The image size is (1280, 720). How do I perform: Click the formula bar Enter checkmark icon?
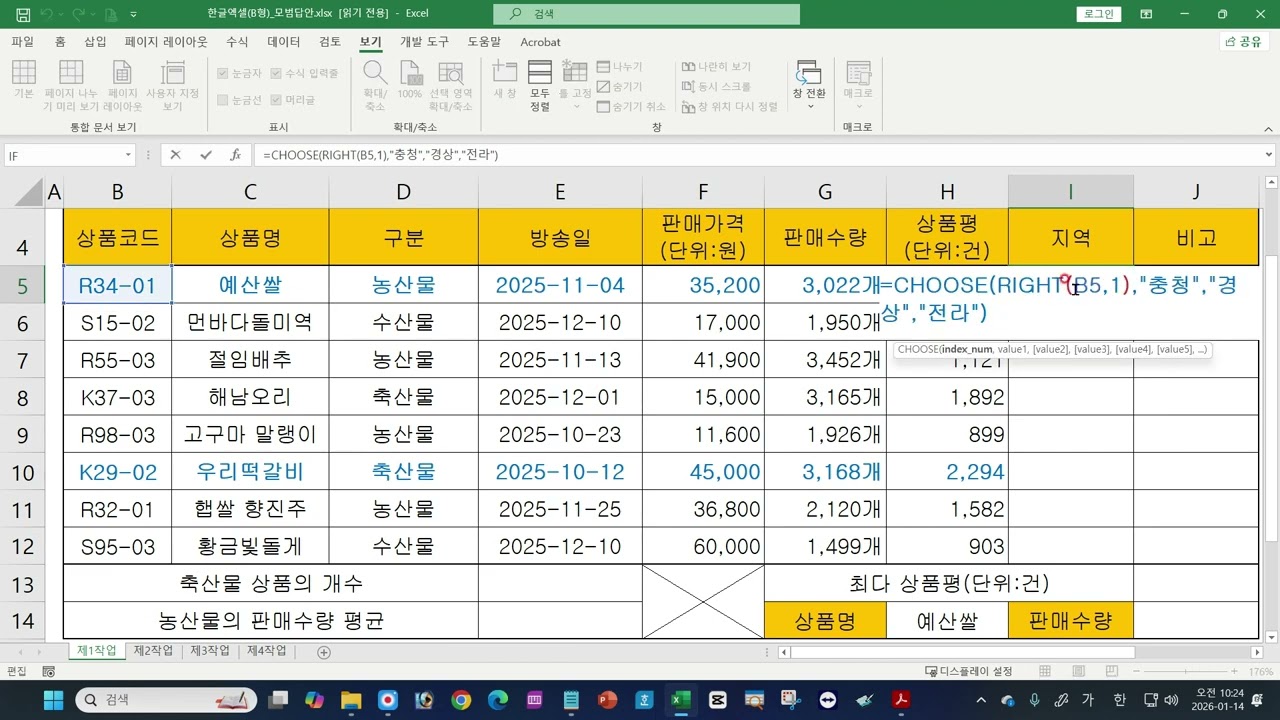[x=206, y=155]
